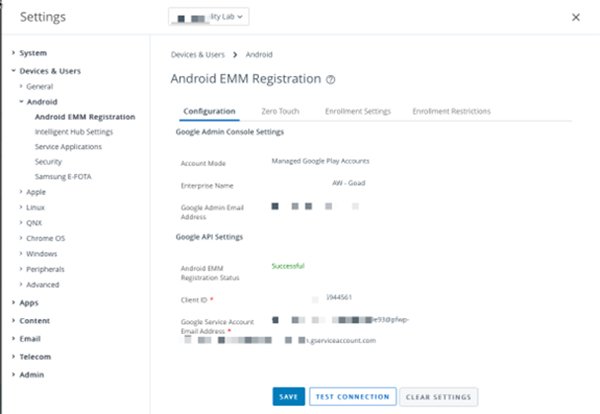Expand the System section
Screen dimensions: 600x414
point(33,52)
